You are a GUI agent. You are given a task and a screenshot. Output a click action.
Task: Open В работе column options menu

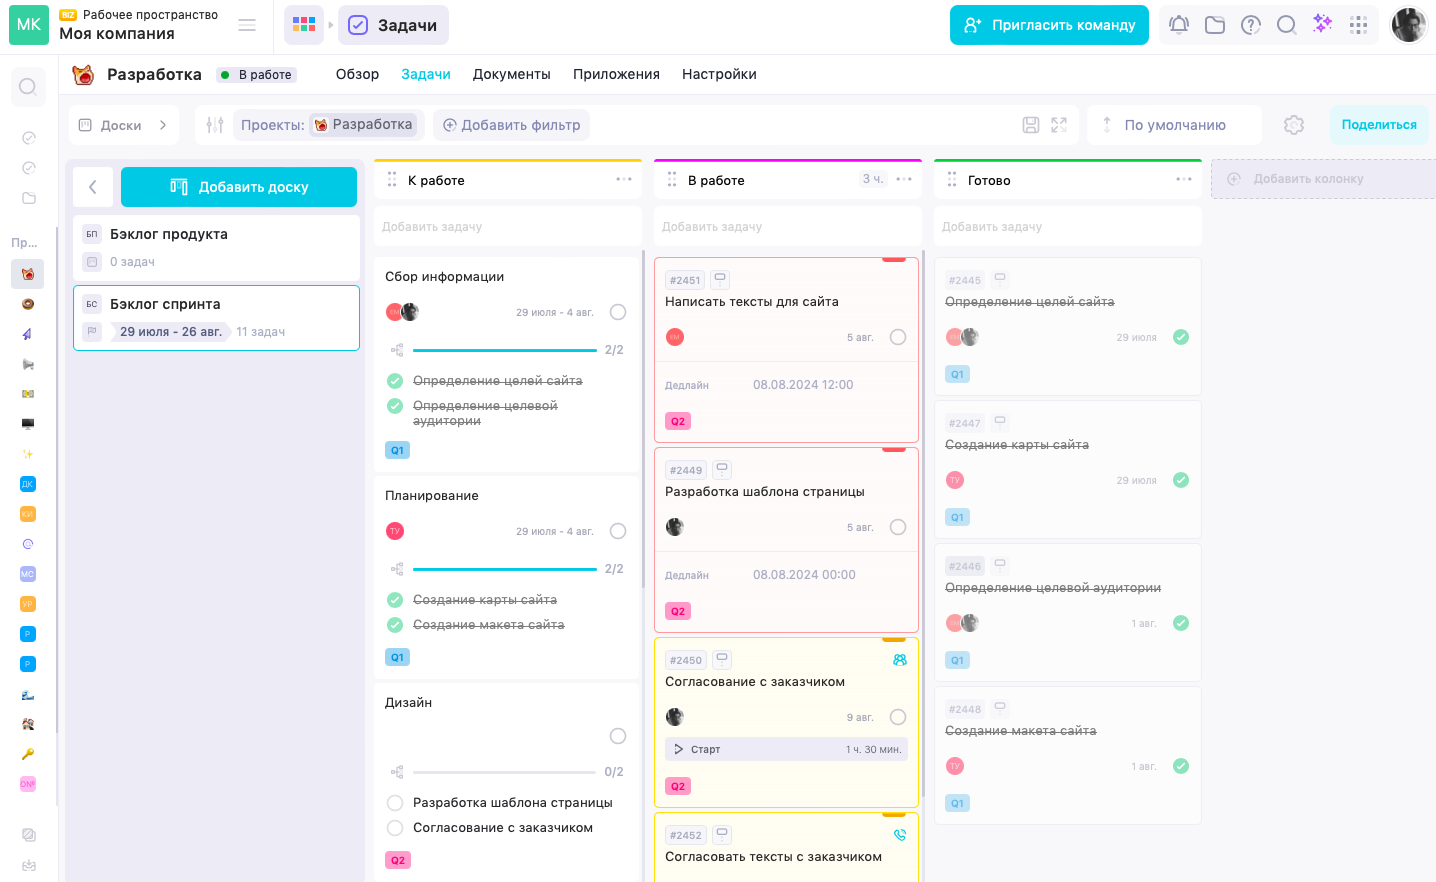tap(904, 180)
